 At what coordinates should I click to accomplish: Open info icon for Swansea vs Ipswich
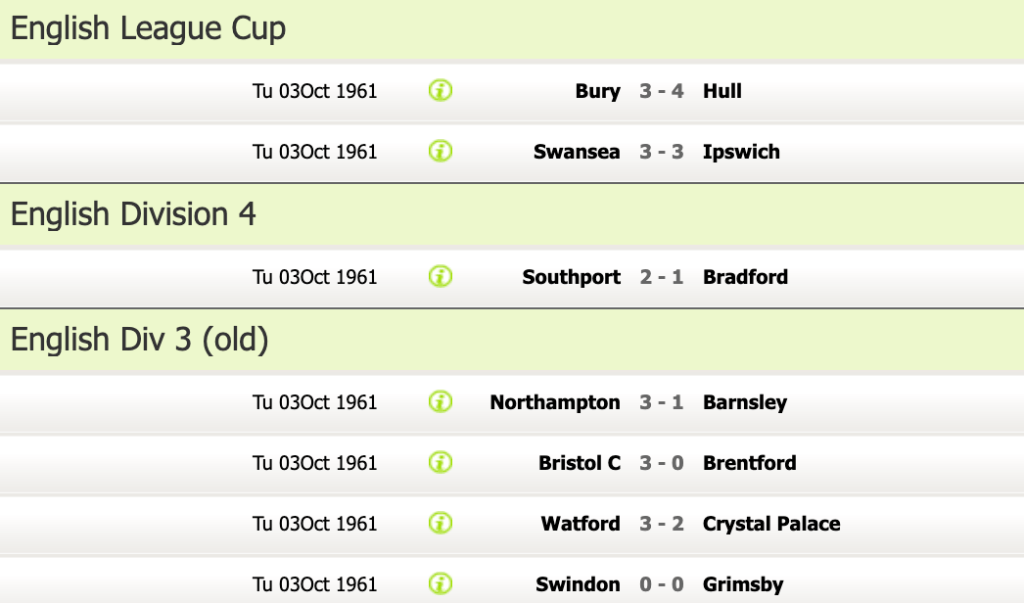[440, 152]
